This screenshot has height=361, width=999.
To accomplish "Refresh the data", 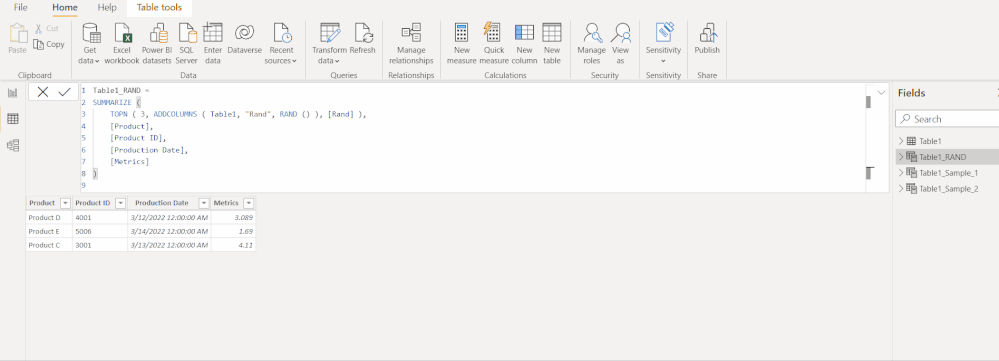I will (363, 38).
